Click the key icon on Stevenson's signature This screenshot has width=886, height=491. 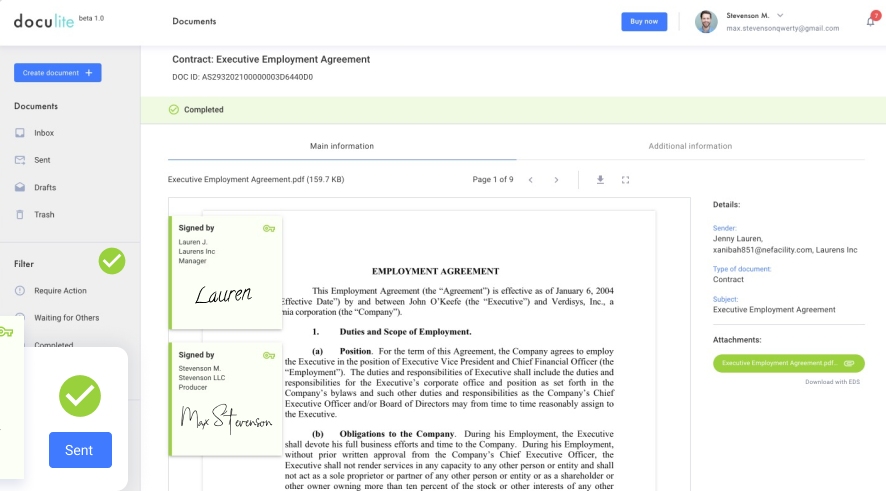pyautogui.click(x=268, y=355)
